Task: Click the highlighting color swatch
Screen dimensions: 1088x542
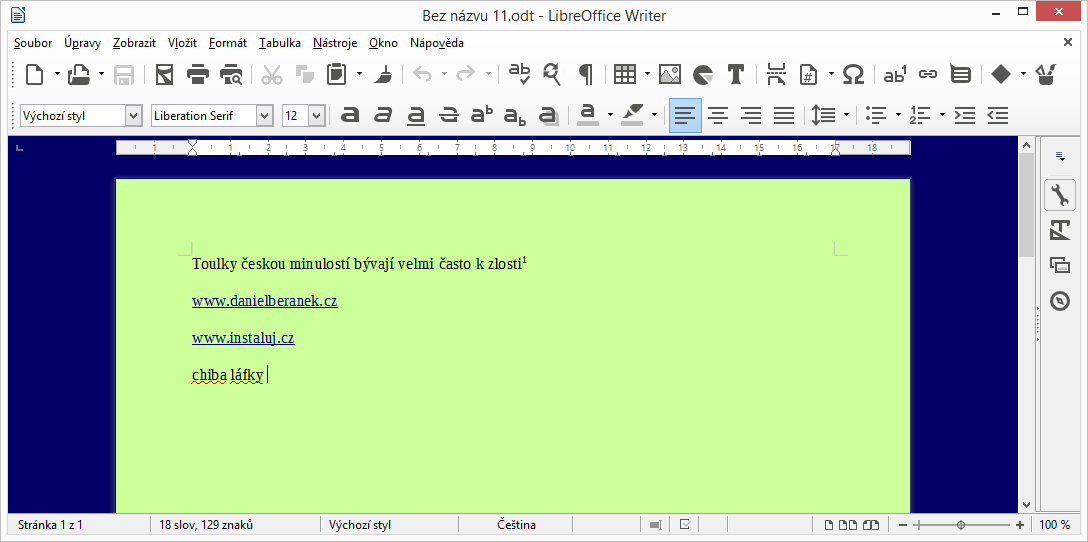Action: tap(632, 115)
